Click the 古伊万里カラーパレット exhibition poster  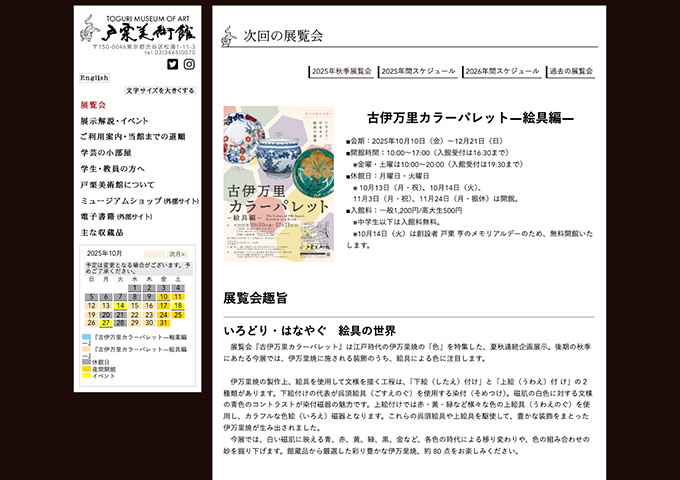(279, 183)
